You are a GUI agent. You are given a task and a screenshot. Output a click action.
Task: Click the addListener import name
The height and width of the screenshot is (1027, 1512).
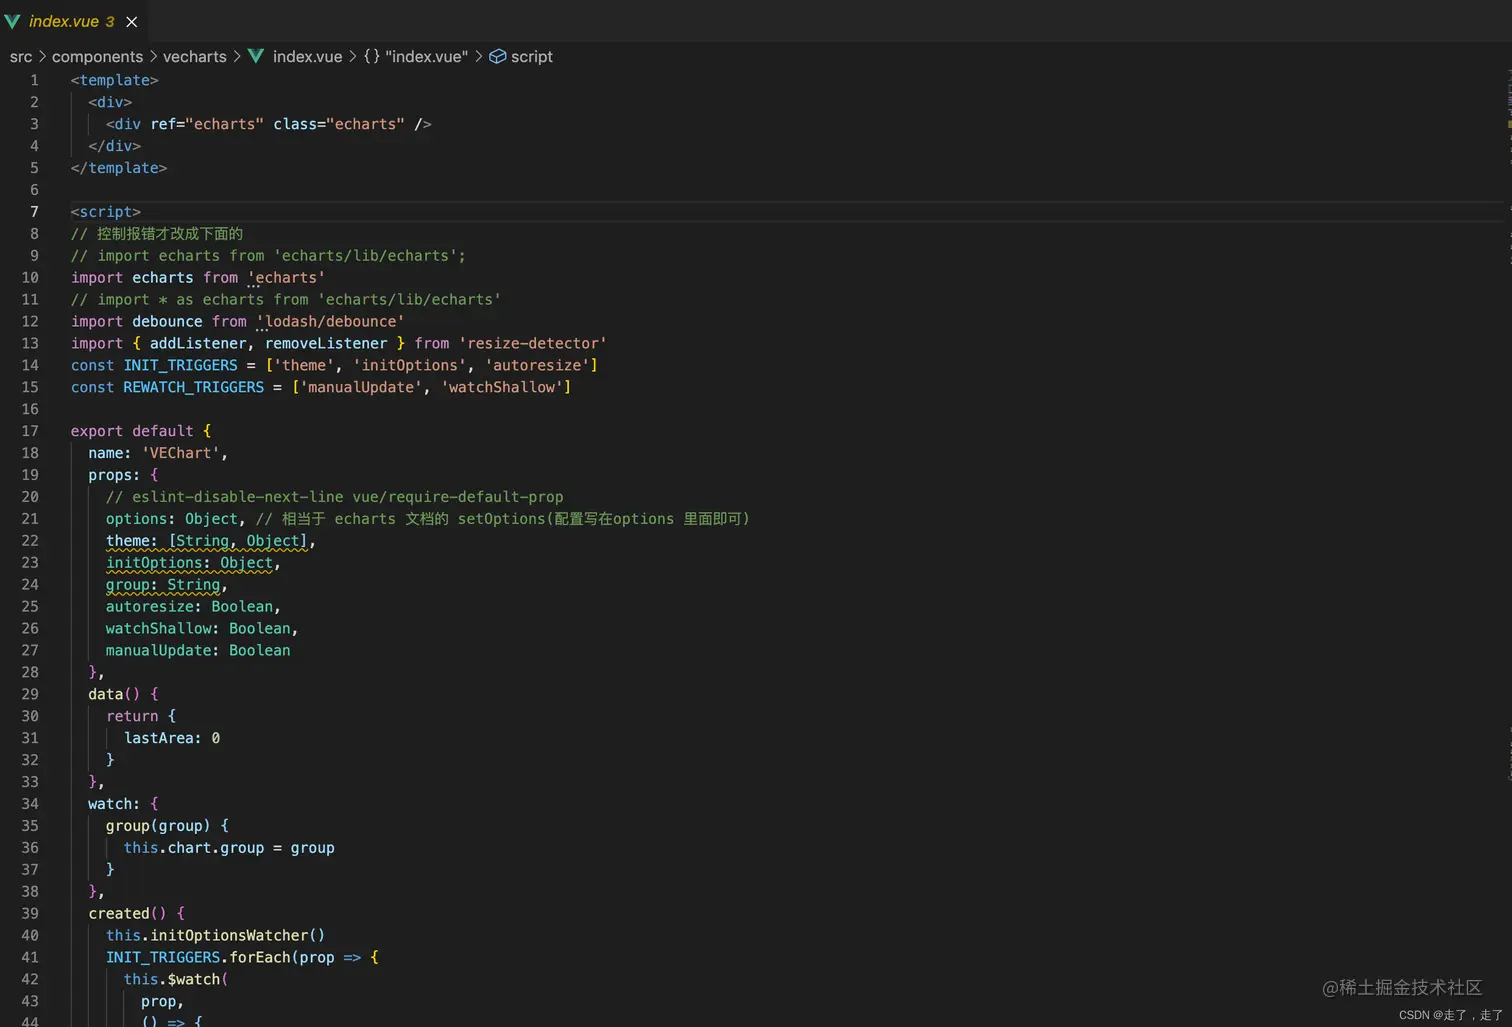pos(198,344)
